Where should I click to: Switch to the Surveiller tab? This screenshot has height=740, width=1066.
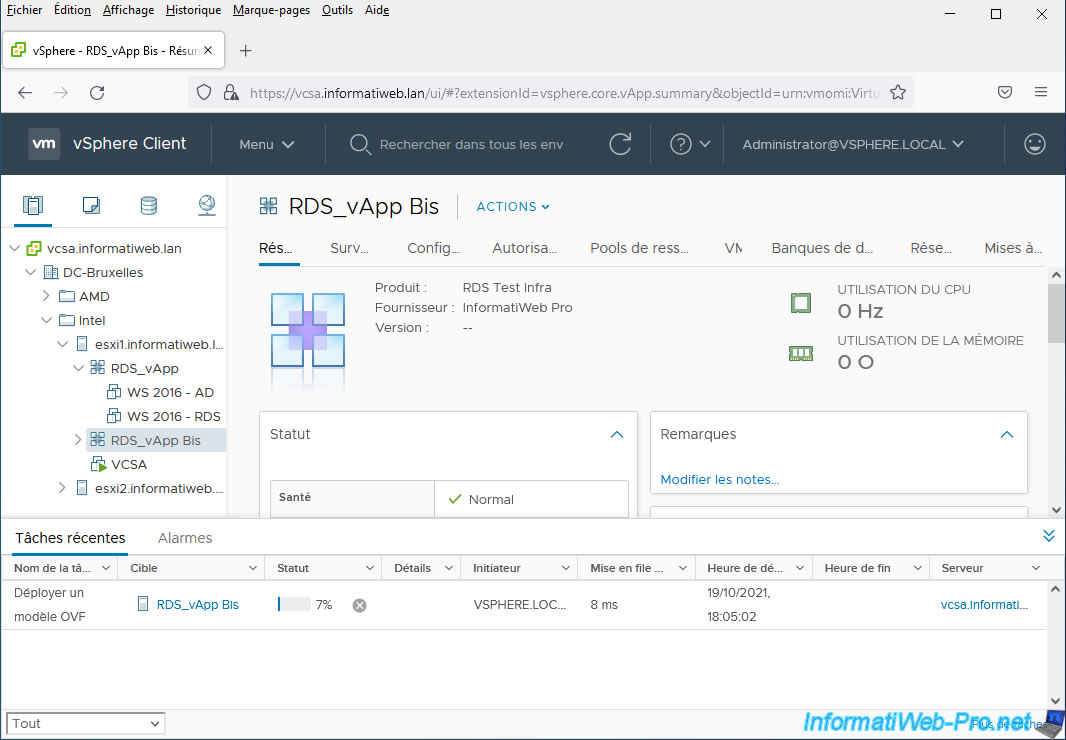pyautogui.click(x=349, y=248)
